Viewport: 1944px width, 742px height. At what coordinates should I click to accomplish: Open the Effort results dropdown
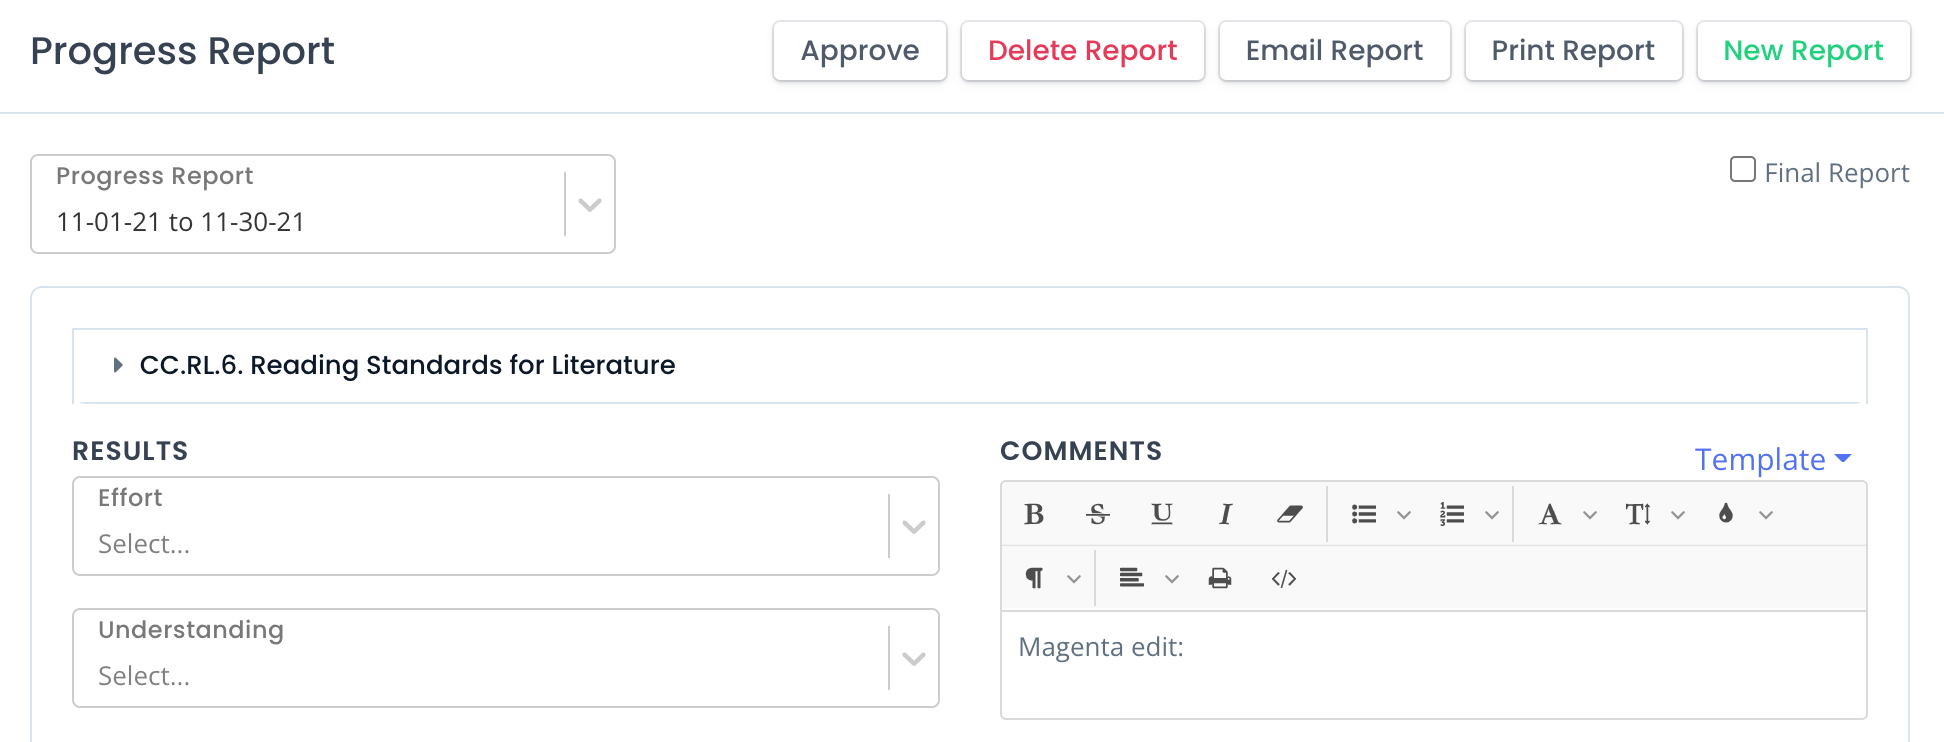click(506, 526)
